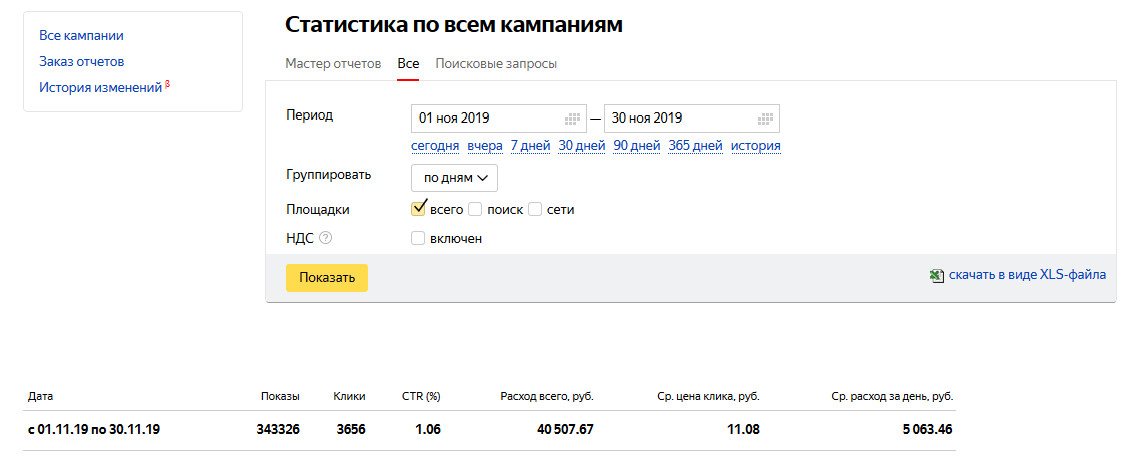Screen dimensions: 1130x470
Task: Toggle the "всего" platforms checkbox
Action: 419,209
